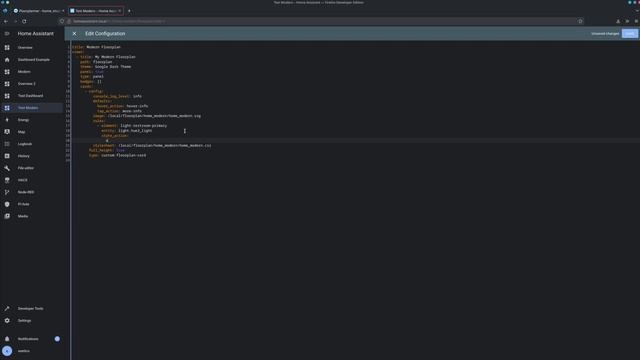Open the Pi-hole shield icon
The image size is (640, 360).
(7, 204)
